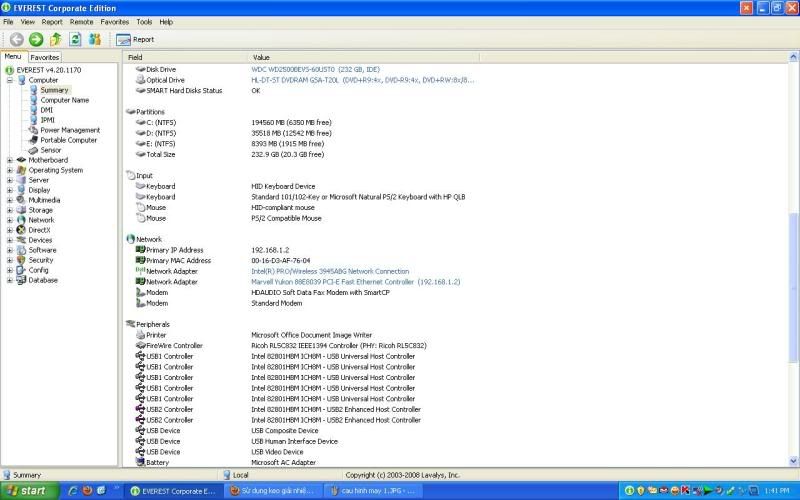Click the Software tree icon
The width and height of the screenshot is (800, 500).
tap(21, 250)
